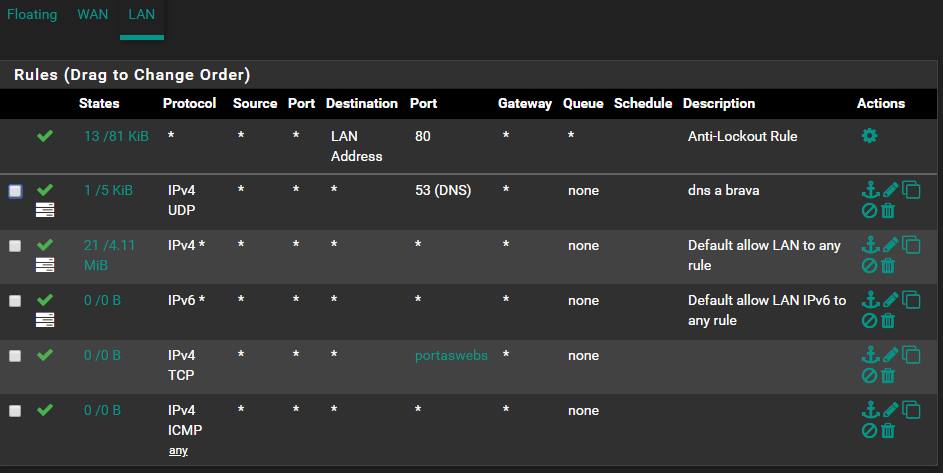Select the 'dns a brava' rule checkbox
This screenshot has width=943, height=473.
tap(15, 190)
